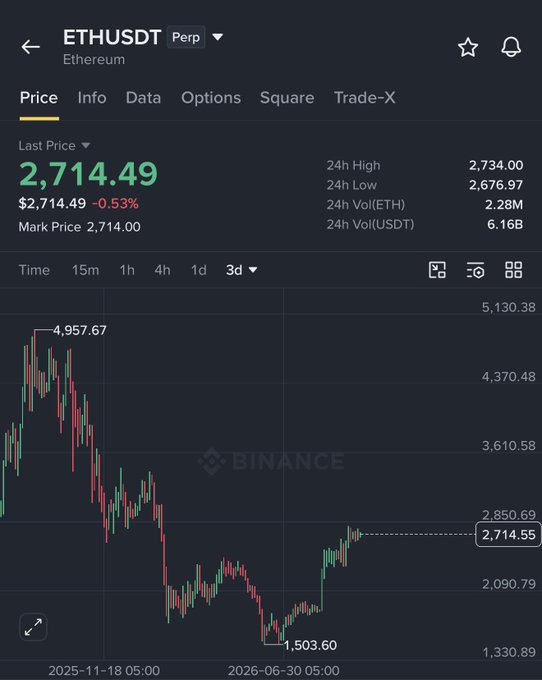Tap the 24h Vol(ETH) value 2.28M
Screen dimensions: 542x680
click(504, 205)
